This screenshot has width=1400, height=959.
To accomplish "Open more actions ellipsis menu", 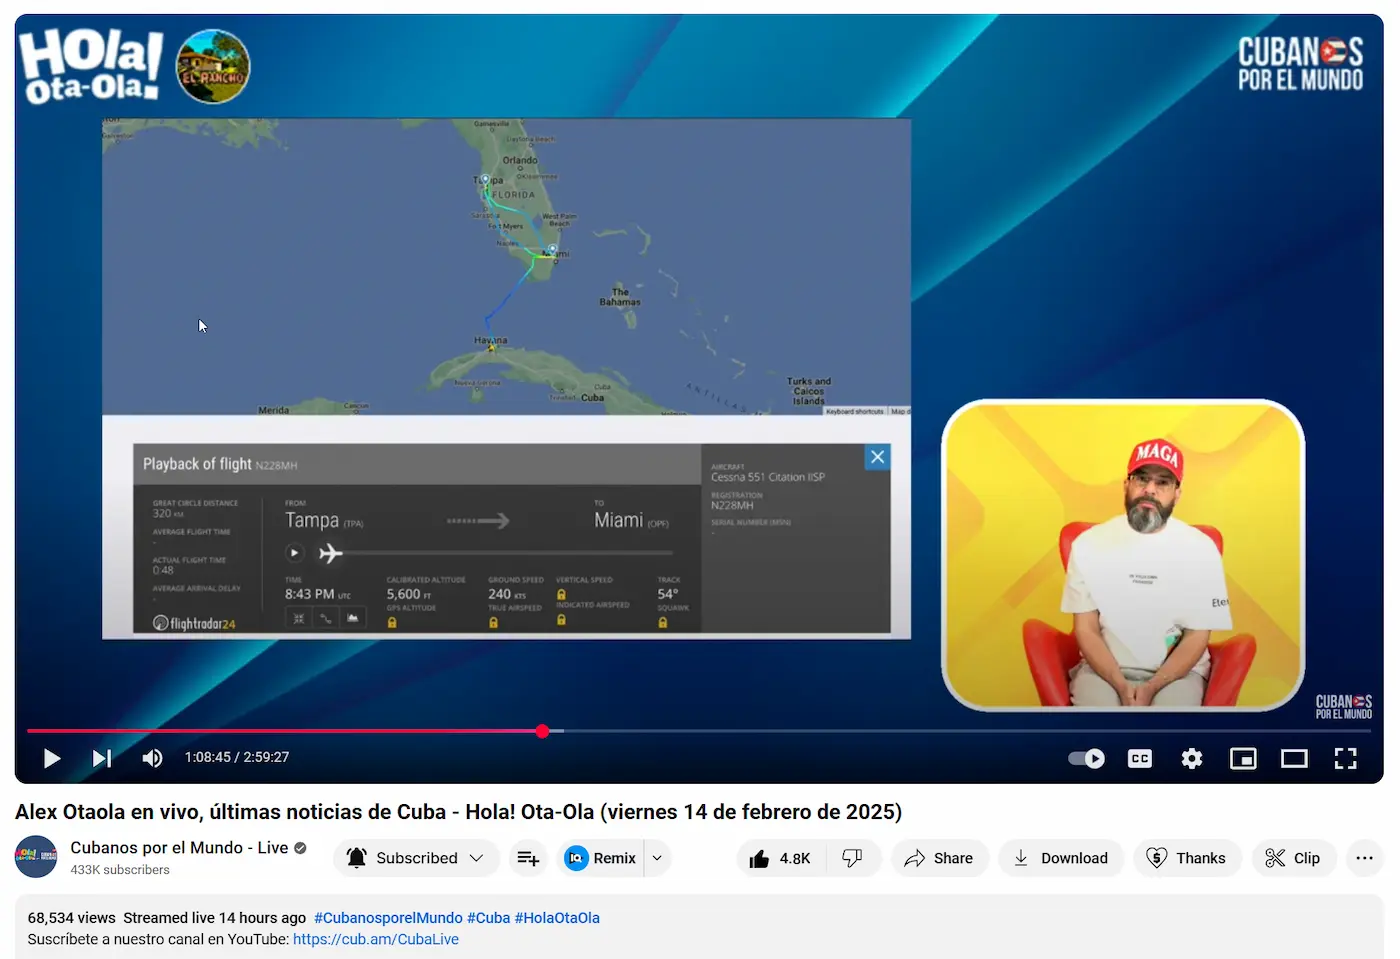I will click(x=1364, y=858).
